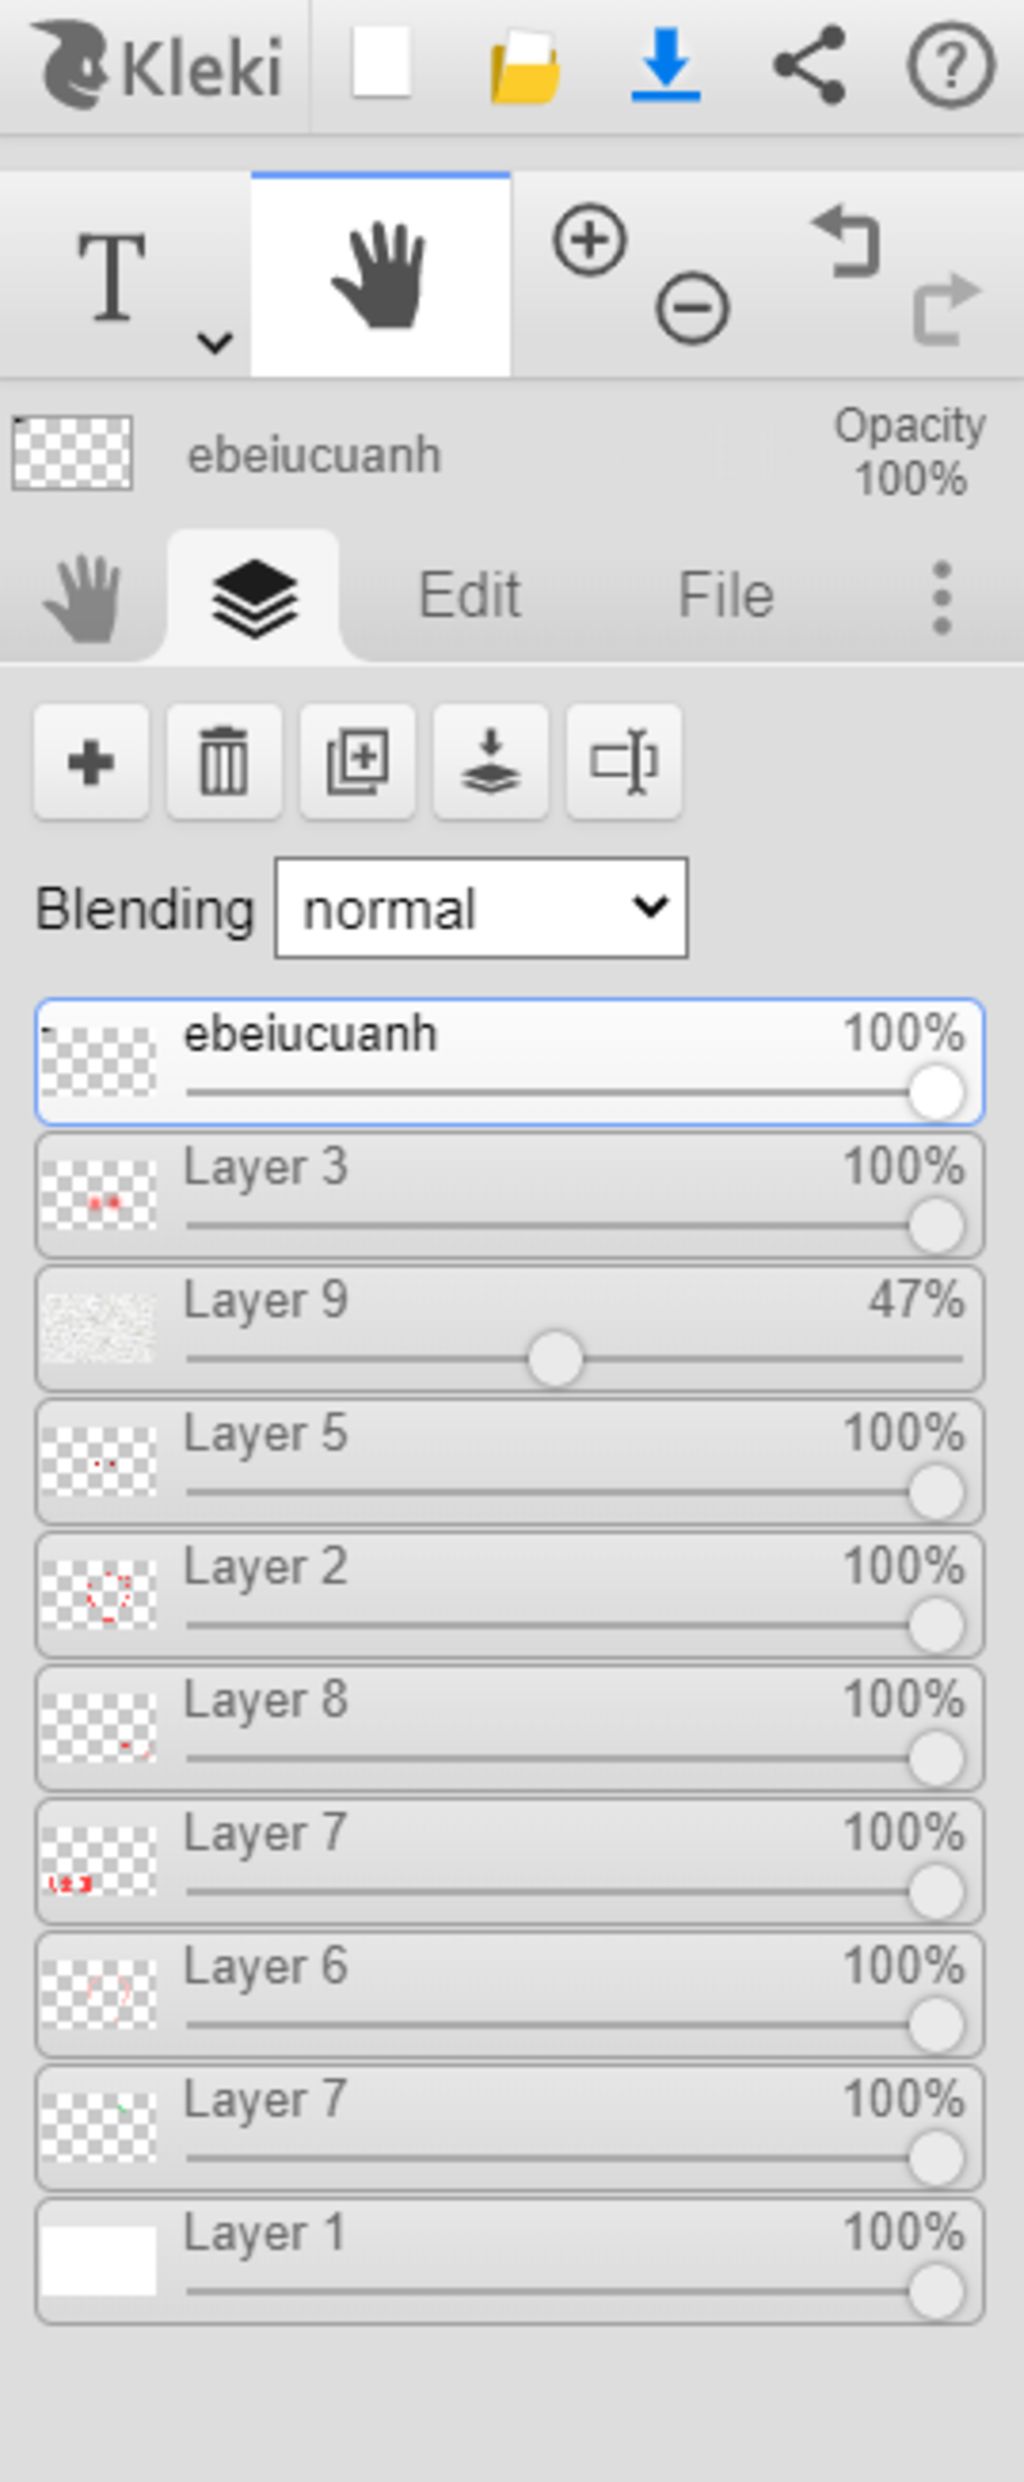Select the hand pan tool

[381, 275]
